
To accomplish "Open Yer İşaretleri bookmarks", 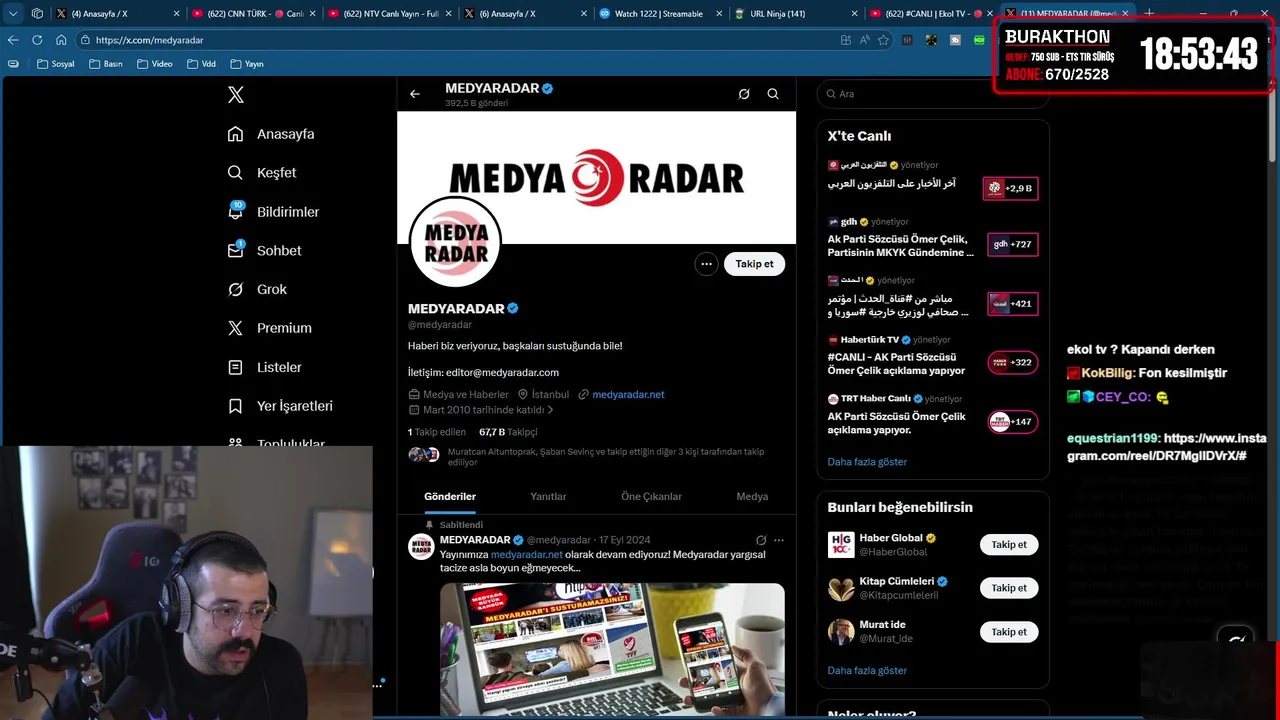I will [x=280, y=406].
